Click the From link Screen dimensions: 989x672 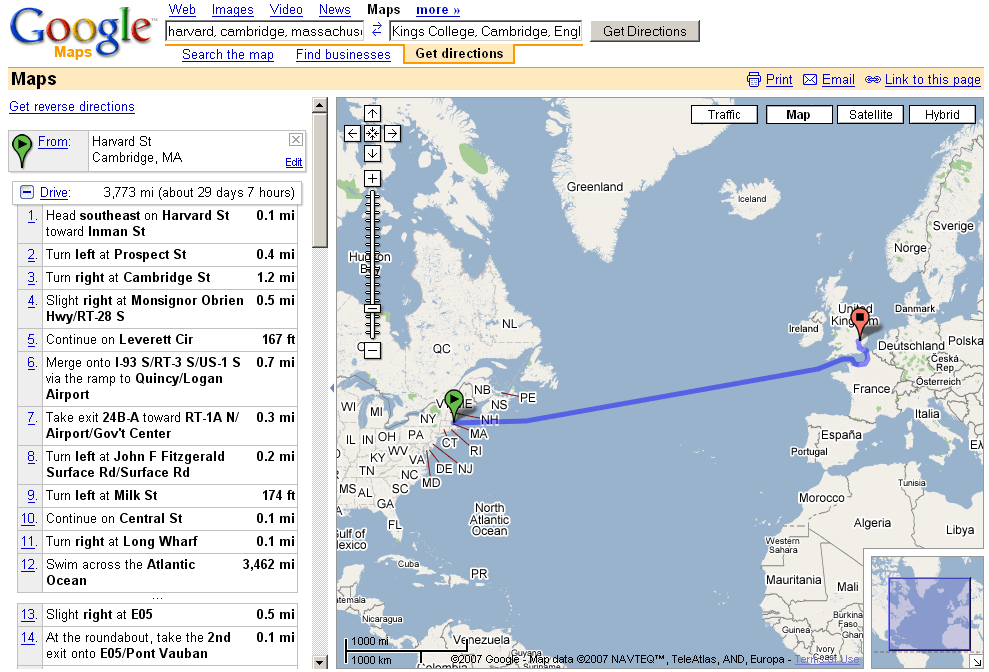54,141
